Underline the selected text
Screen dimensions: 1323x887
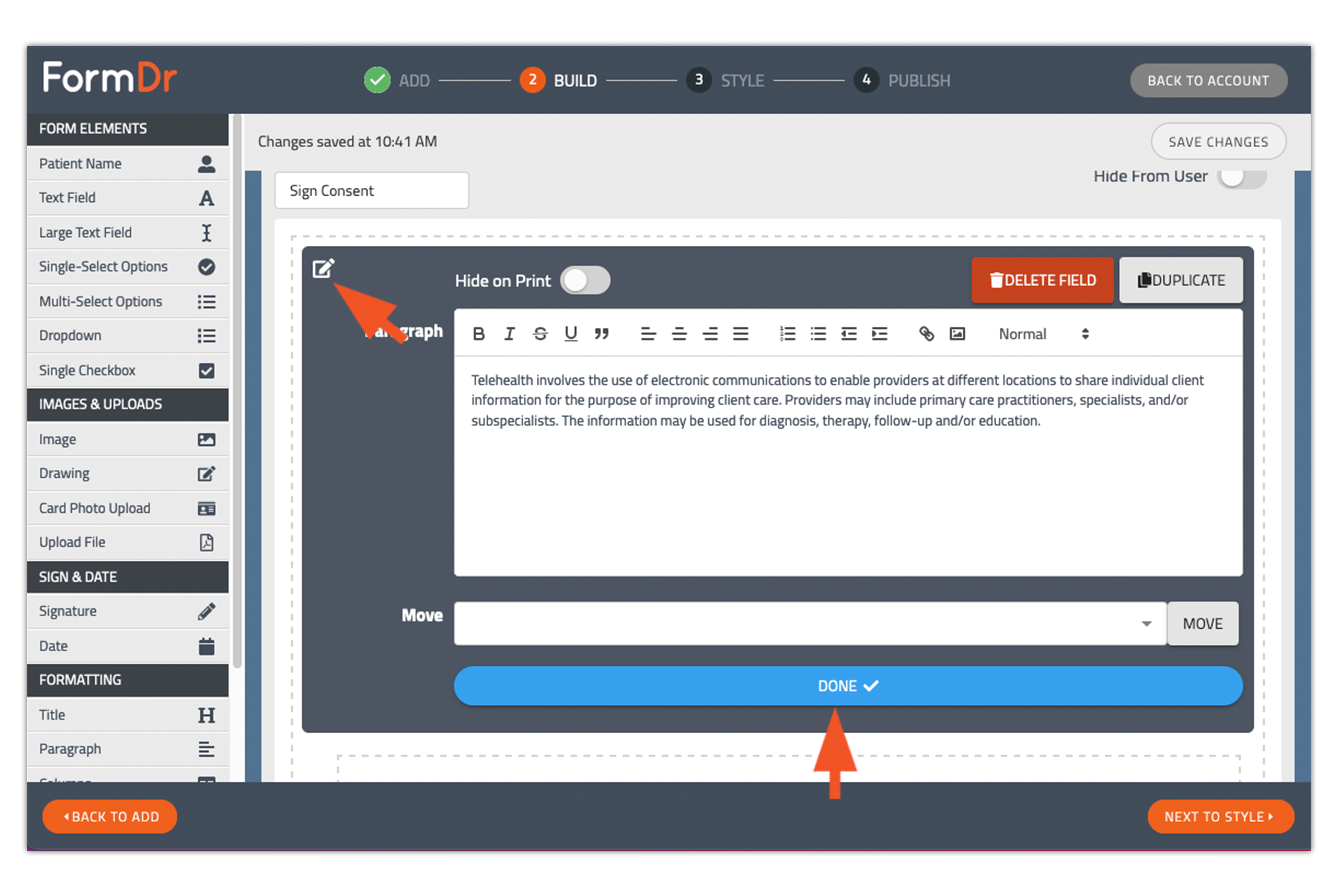[x=571, y=334]
